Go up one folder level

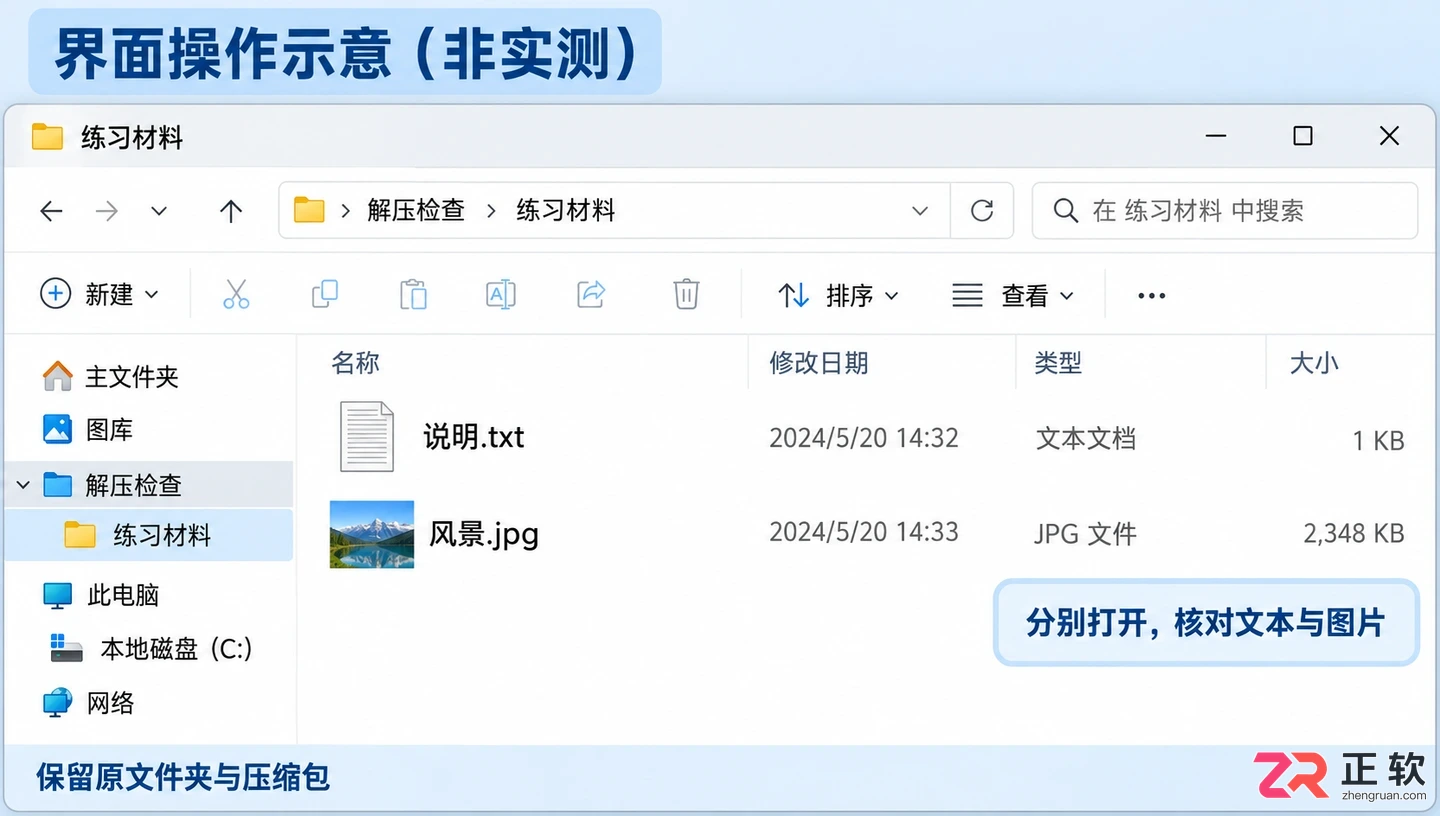231,211
